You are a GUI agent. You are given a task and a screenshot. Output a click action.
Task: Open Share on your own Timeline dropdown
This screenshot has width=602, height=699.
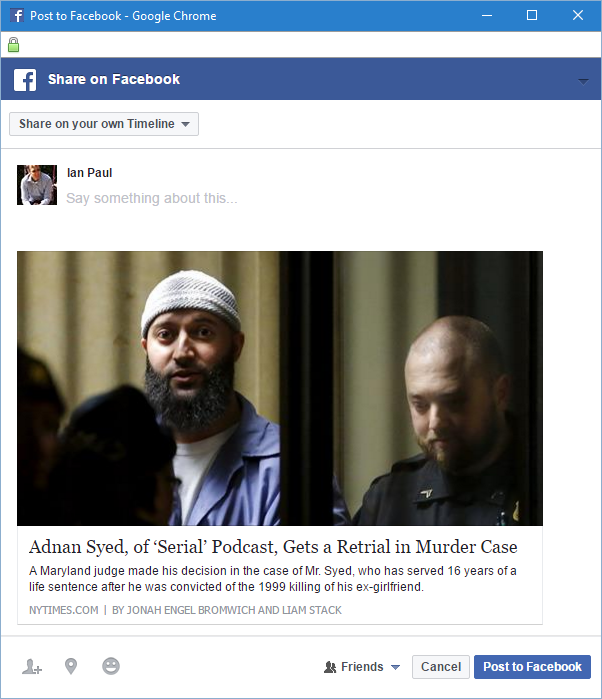(104, 124)
